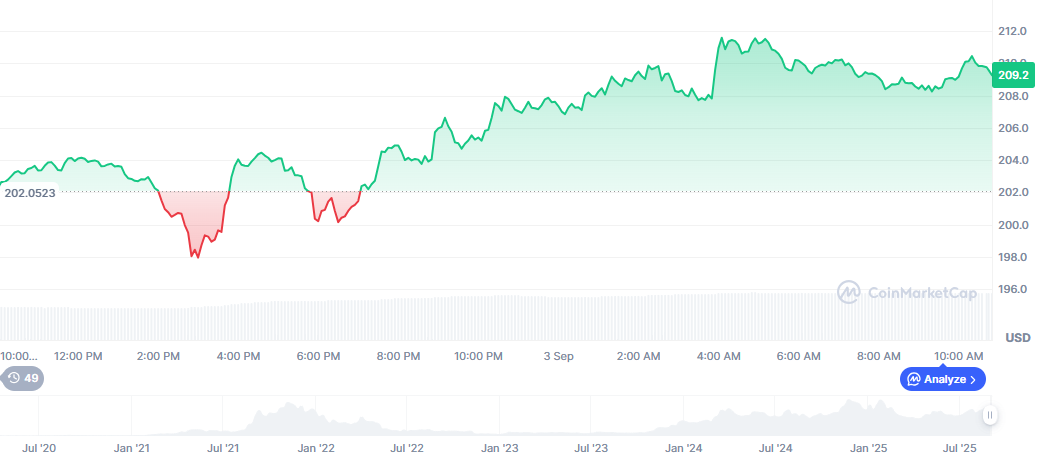Click Jul '23 on the range navigator

590,448
